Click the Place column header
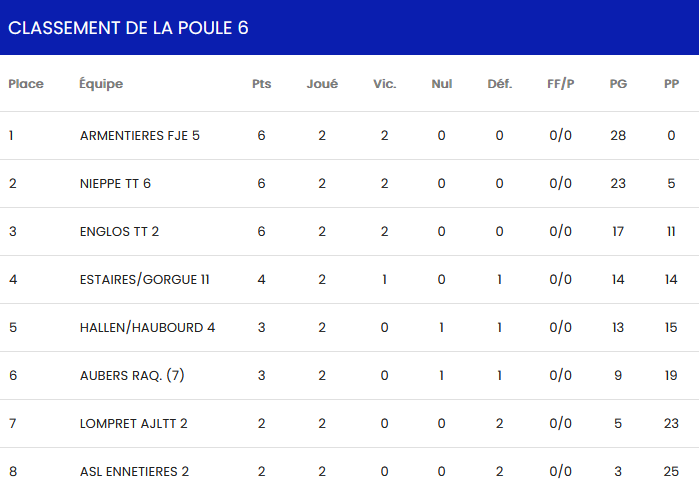699x492 pixels. coord(26,84)
